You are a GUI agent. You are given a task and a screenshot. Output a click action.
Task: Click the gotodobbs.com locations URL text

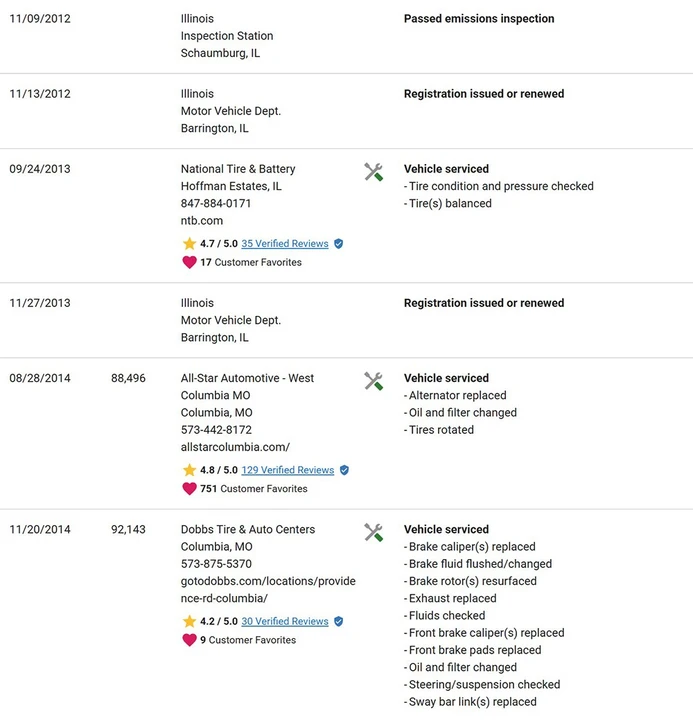click(268, 590)
